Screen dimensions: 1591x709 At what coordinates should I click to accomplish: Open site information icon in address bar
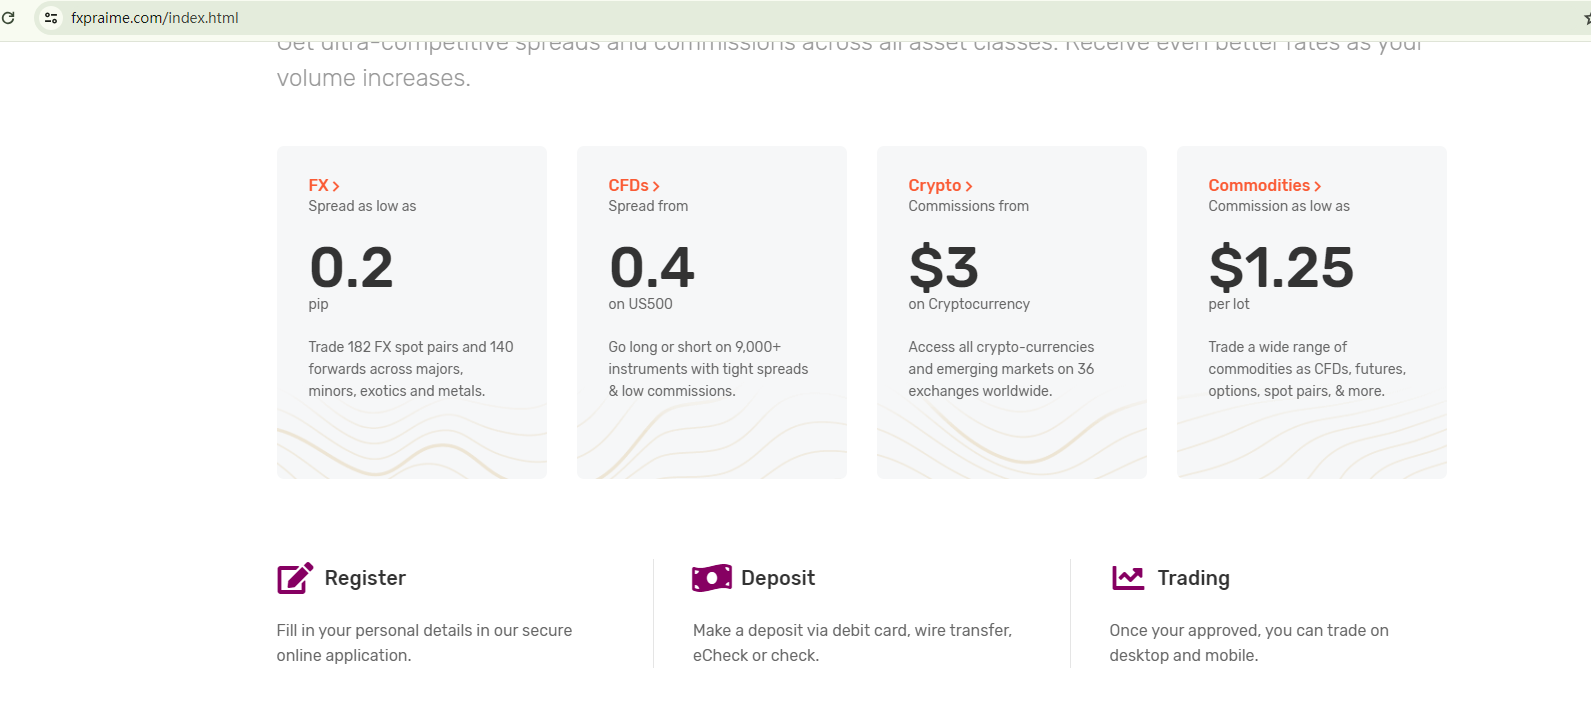tap(51, 18)
